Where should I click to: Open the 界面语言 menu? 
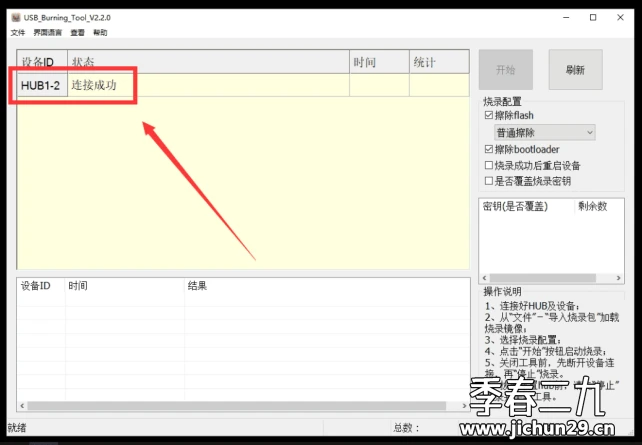pyautogui.click(x=47, y=32)
